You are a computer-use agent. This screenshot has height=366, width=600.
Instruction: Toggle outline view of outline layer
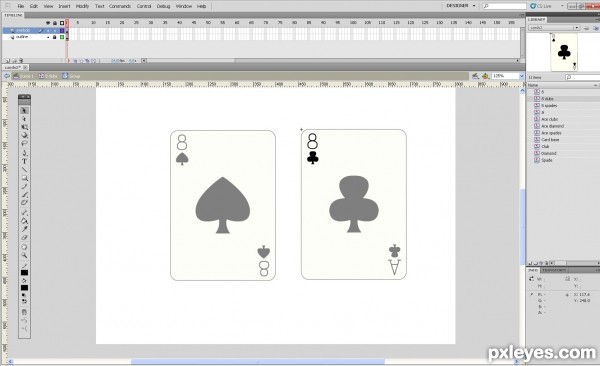pos(62,37)
